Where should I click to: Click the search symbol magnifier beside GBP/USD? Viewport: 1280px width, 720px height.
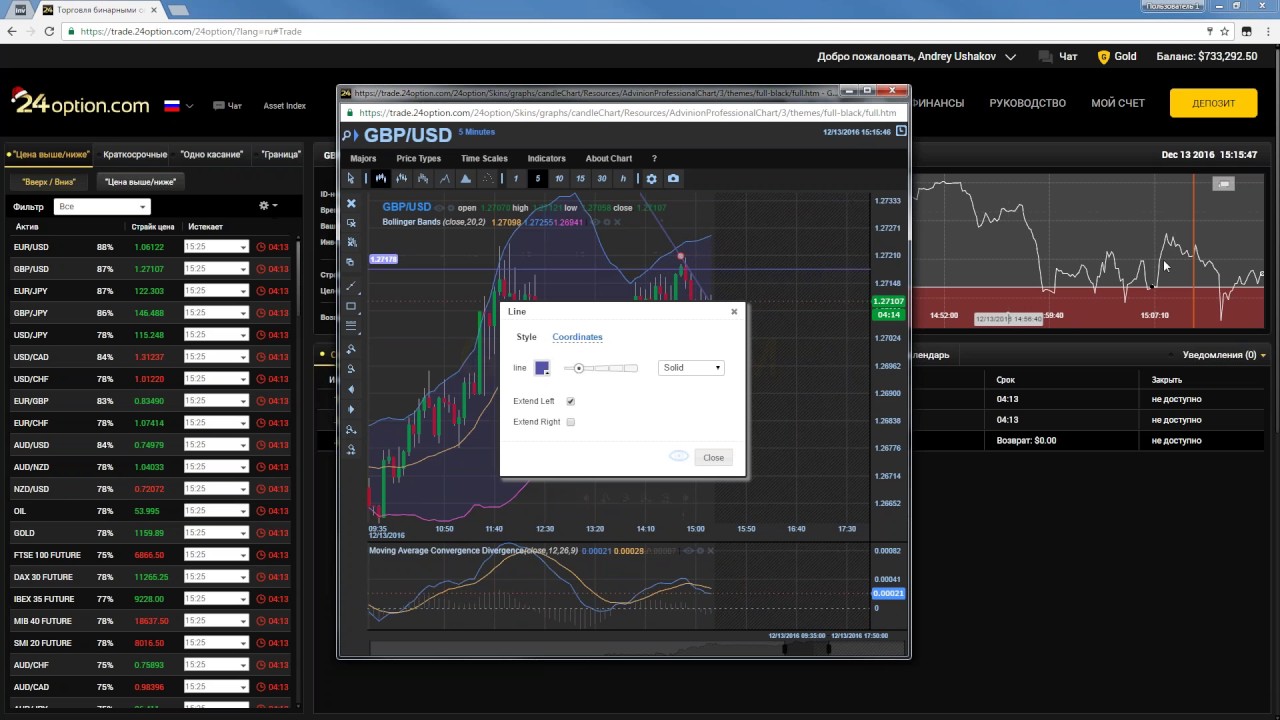348,136
